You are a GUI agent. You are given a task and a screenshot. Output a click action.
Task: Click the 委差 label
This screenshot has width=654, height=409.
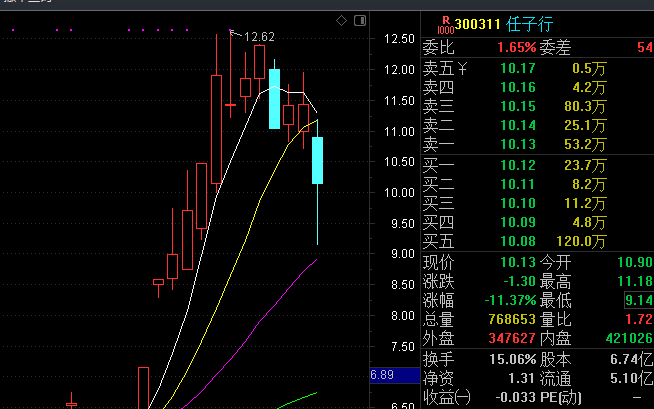(x=555, y=48)
